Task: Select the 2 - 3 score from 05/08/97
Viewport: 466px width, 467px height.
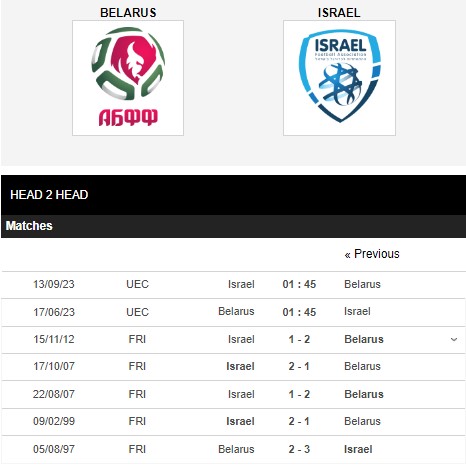Action: (x=299, y=449)
